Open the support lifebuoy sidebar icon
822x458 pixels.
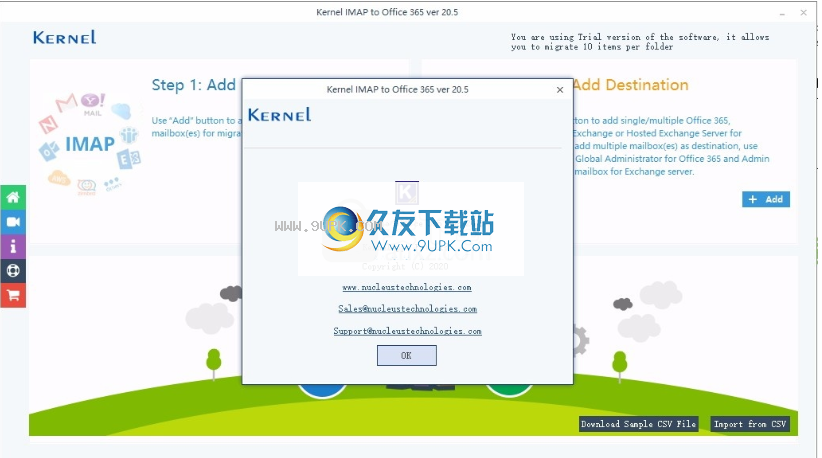[x=13, y=270]
